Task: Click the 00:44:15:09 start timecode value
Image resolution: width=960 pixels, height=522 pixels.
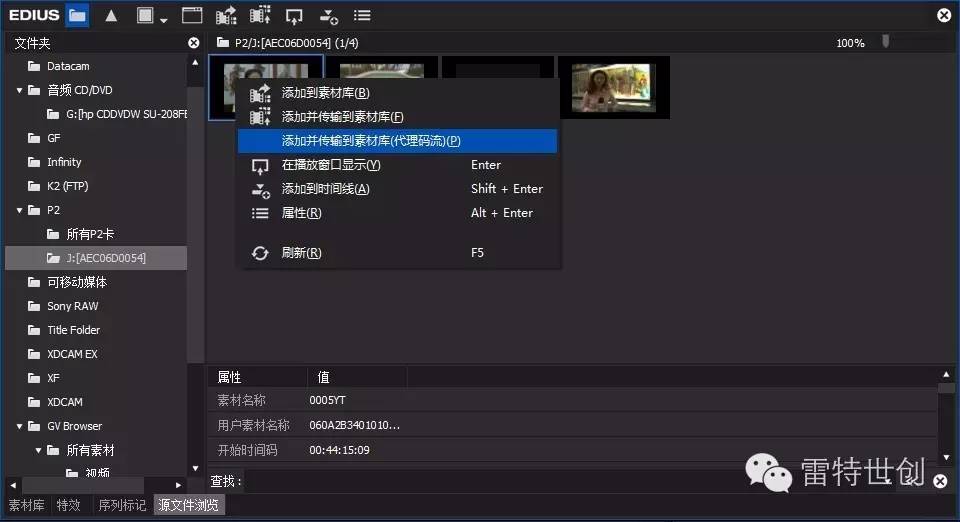Action: point(339,450)
